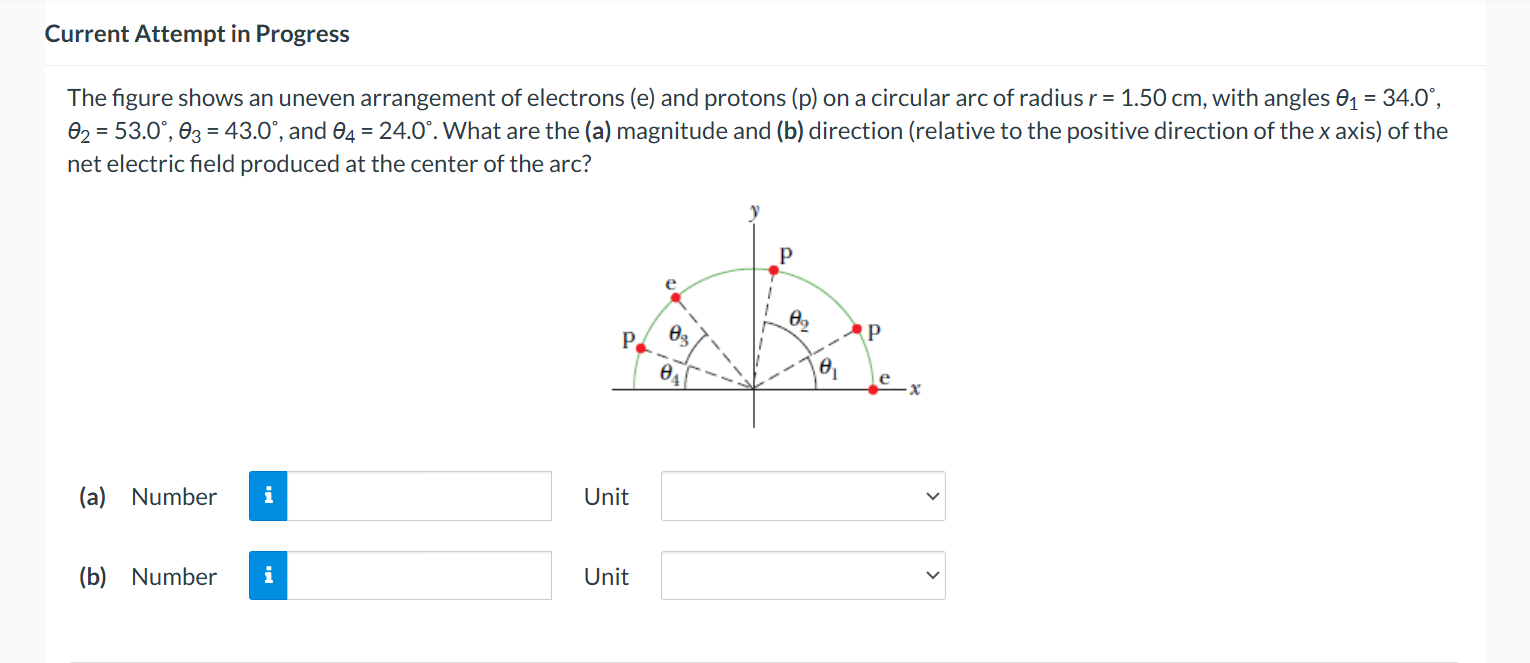Image resolution: width=1530 pixels, height=663 pixels.
Task: Click the Number input field for part (b)
Action: pos(420,576)
